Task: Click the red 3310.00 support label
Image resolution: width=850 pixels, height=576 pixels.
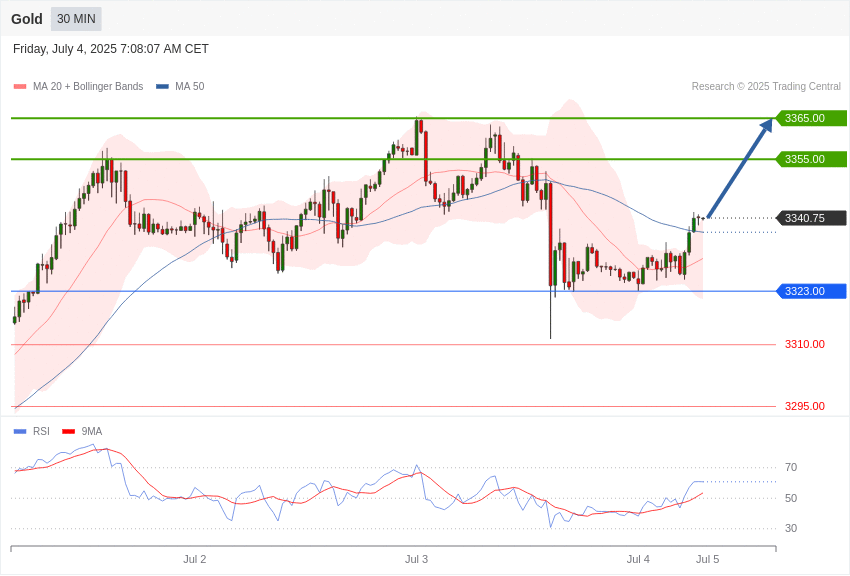Action: coord(805,344)
